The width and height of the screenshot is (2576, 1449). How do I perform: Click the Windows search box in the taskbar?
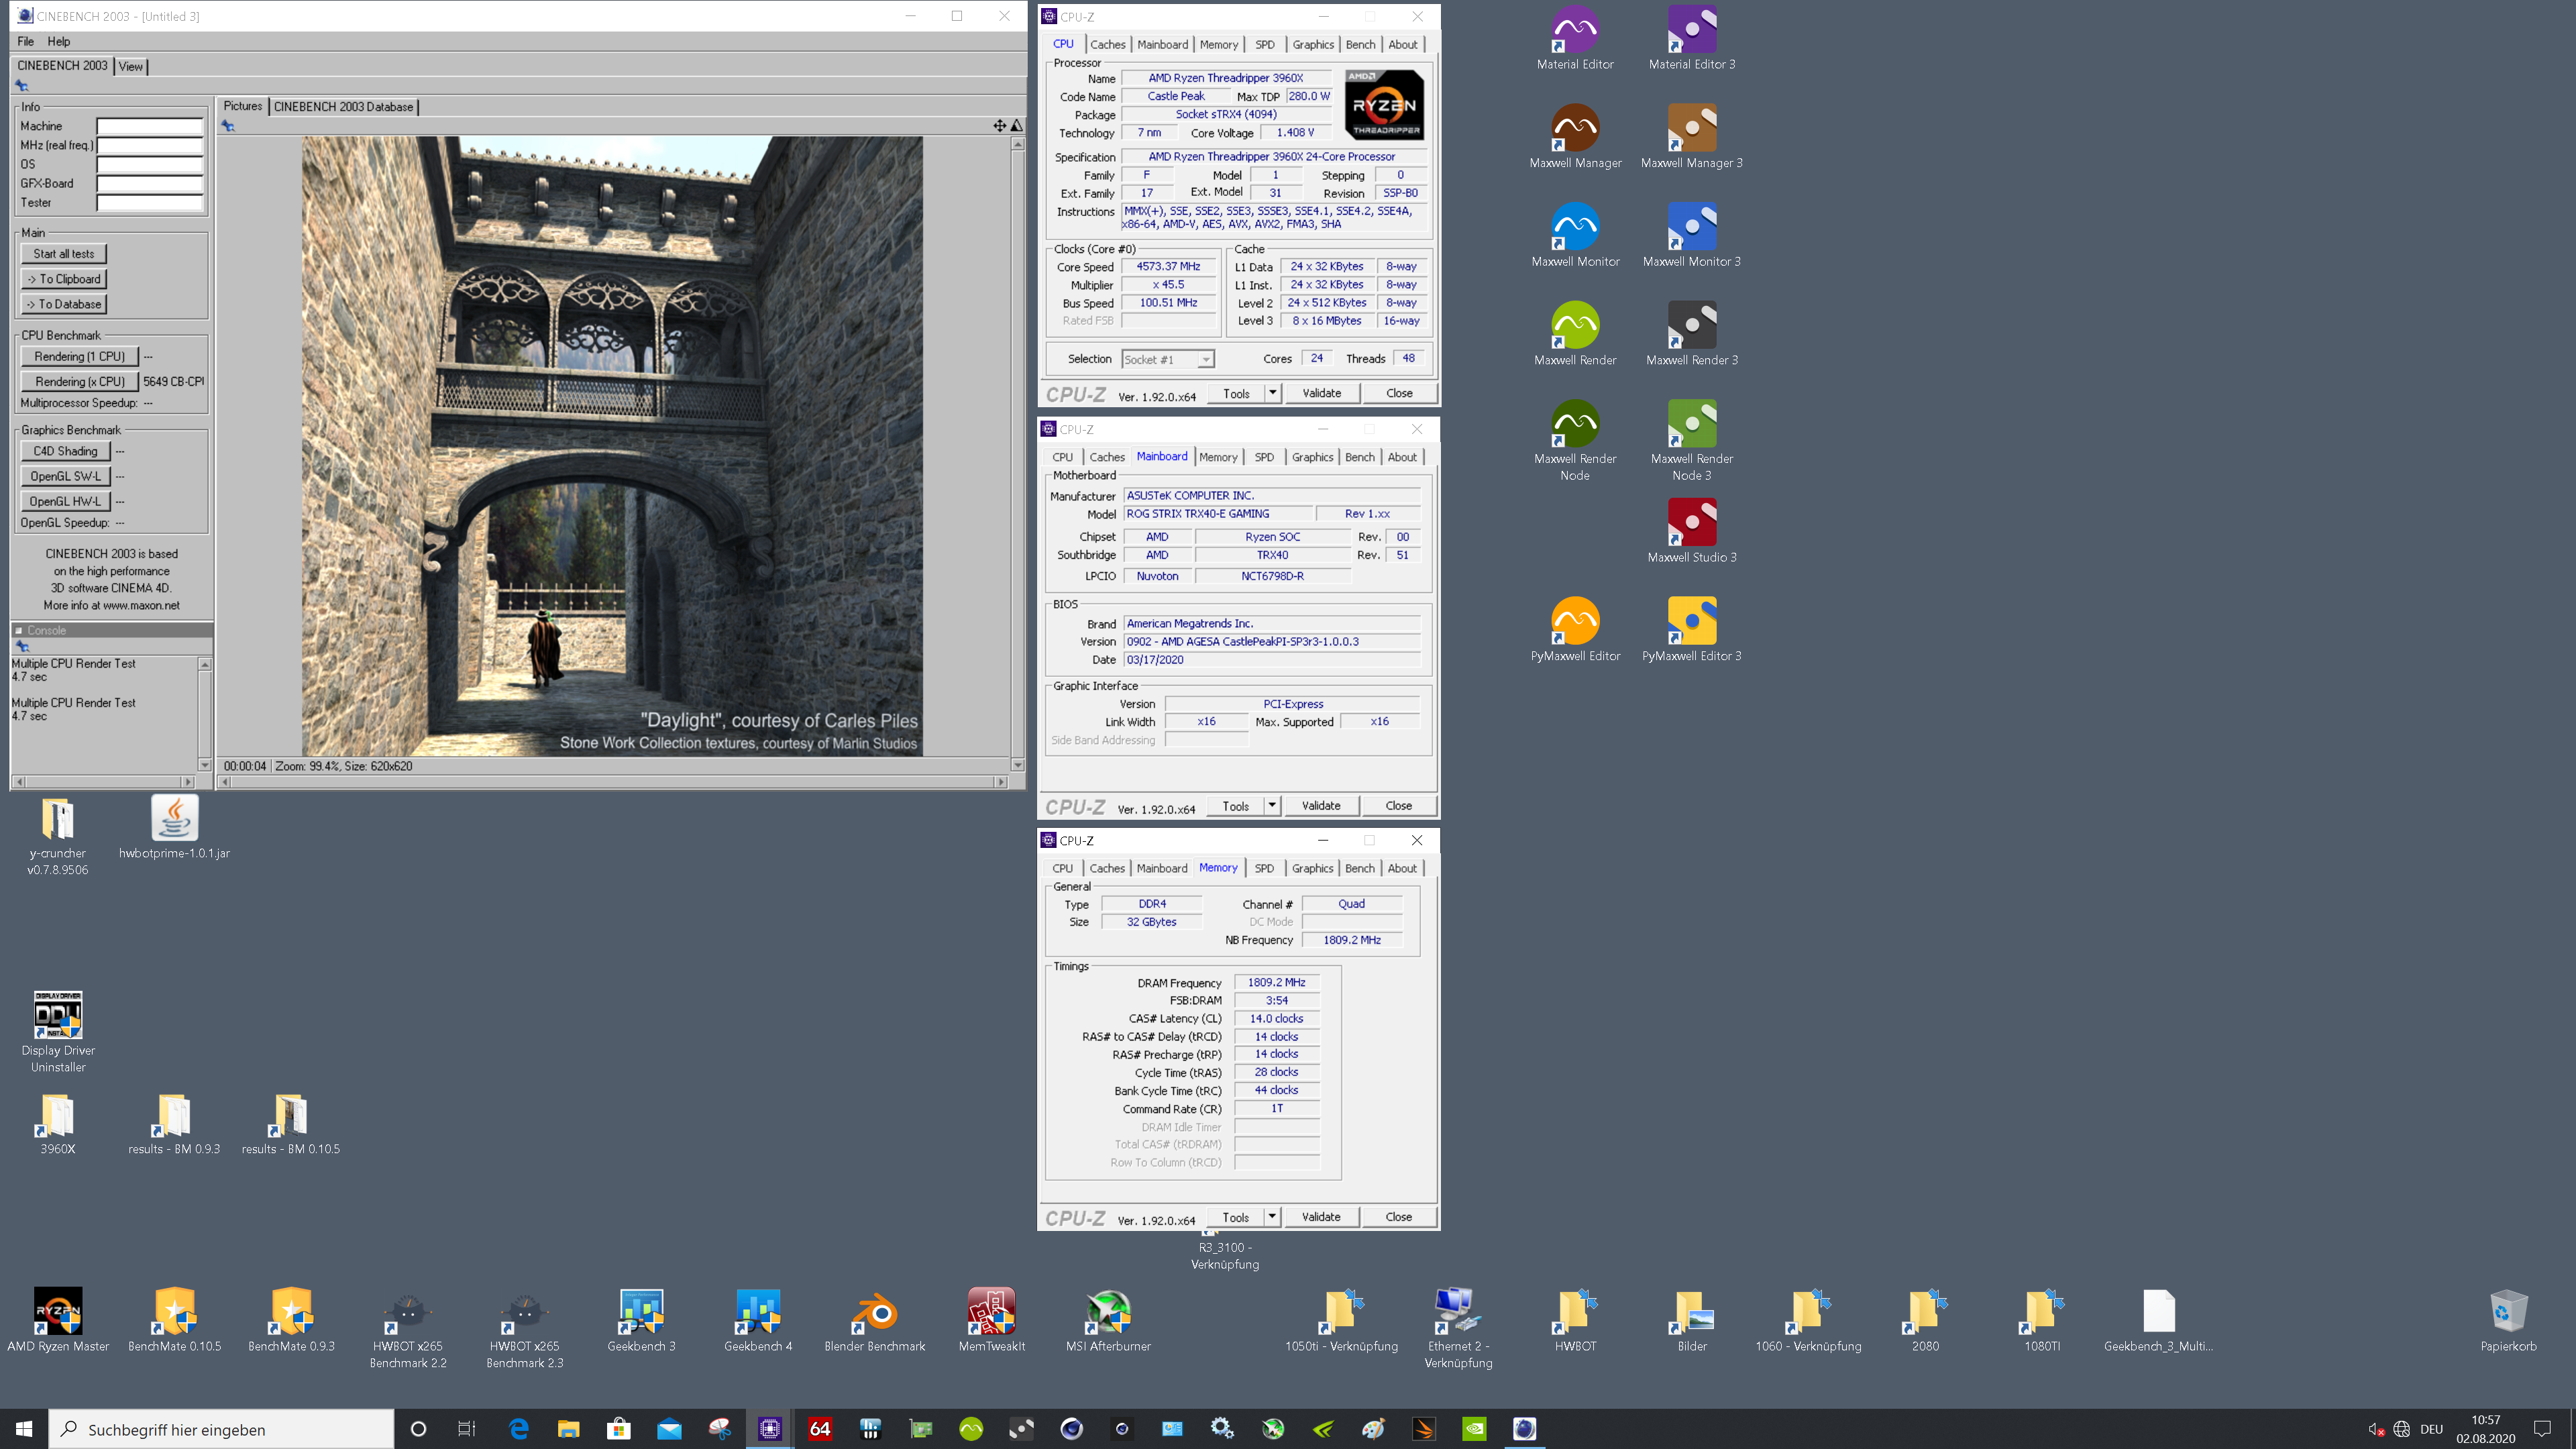(221, 1429)
